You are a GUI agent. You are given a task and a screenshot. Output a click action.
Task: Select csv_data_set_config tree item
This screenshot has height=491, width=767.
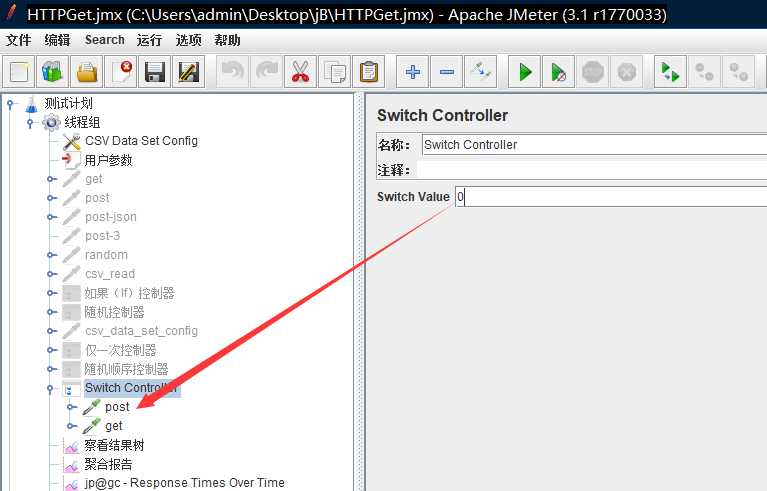tap(141, 331)
